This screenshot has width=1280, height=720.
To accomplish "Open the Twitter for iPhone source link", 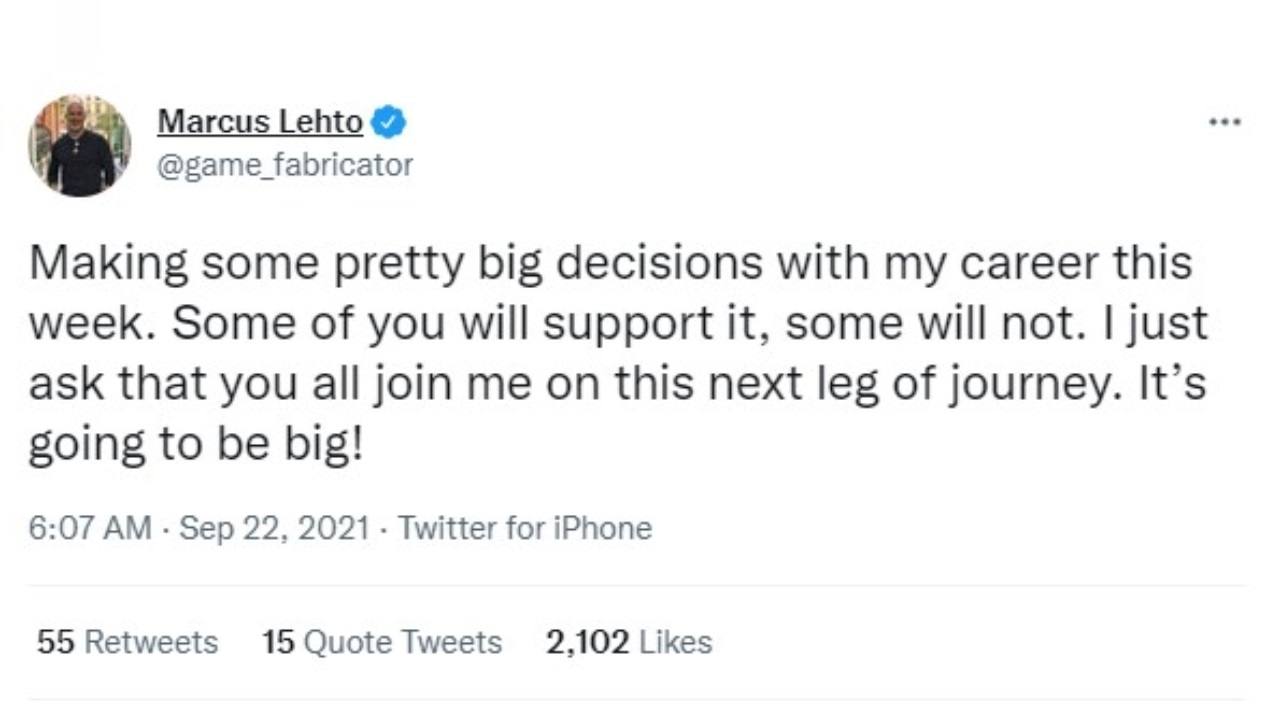I will click(x=525, y=527).
